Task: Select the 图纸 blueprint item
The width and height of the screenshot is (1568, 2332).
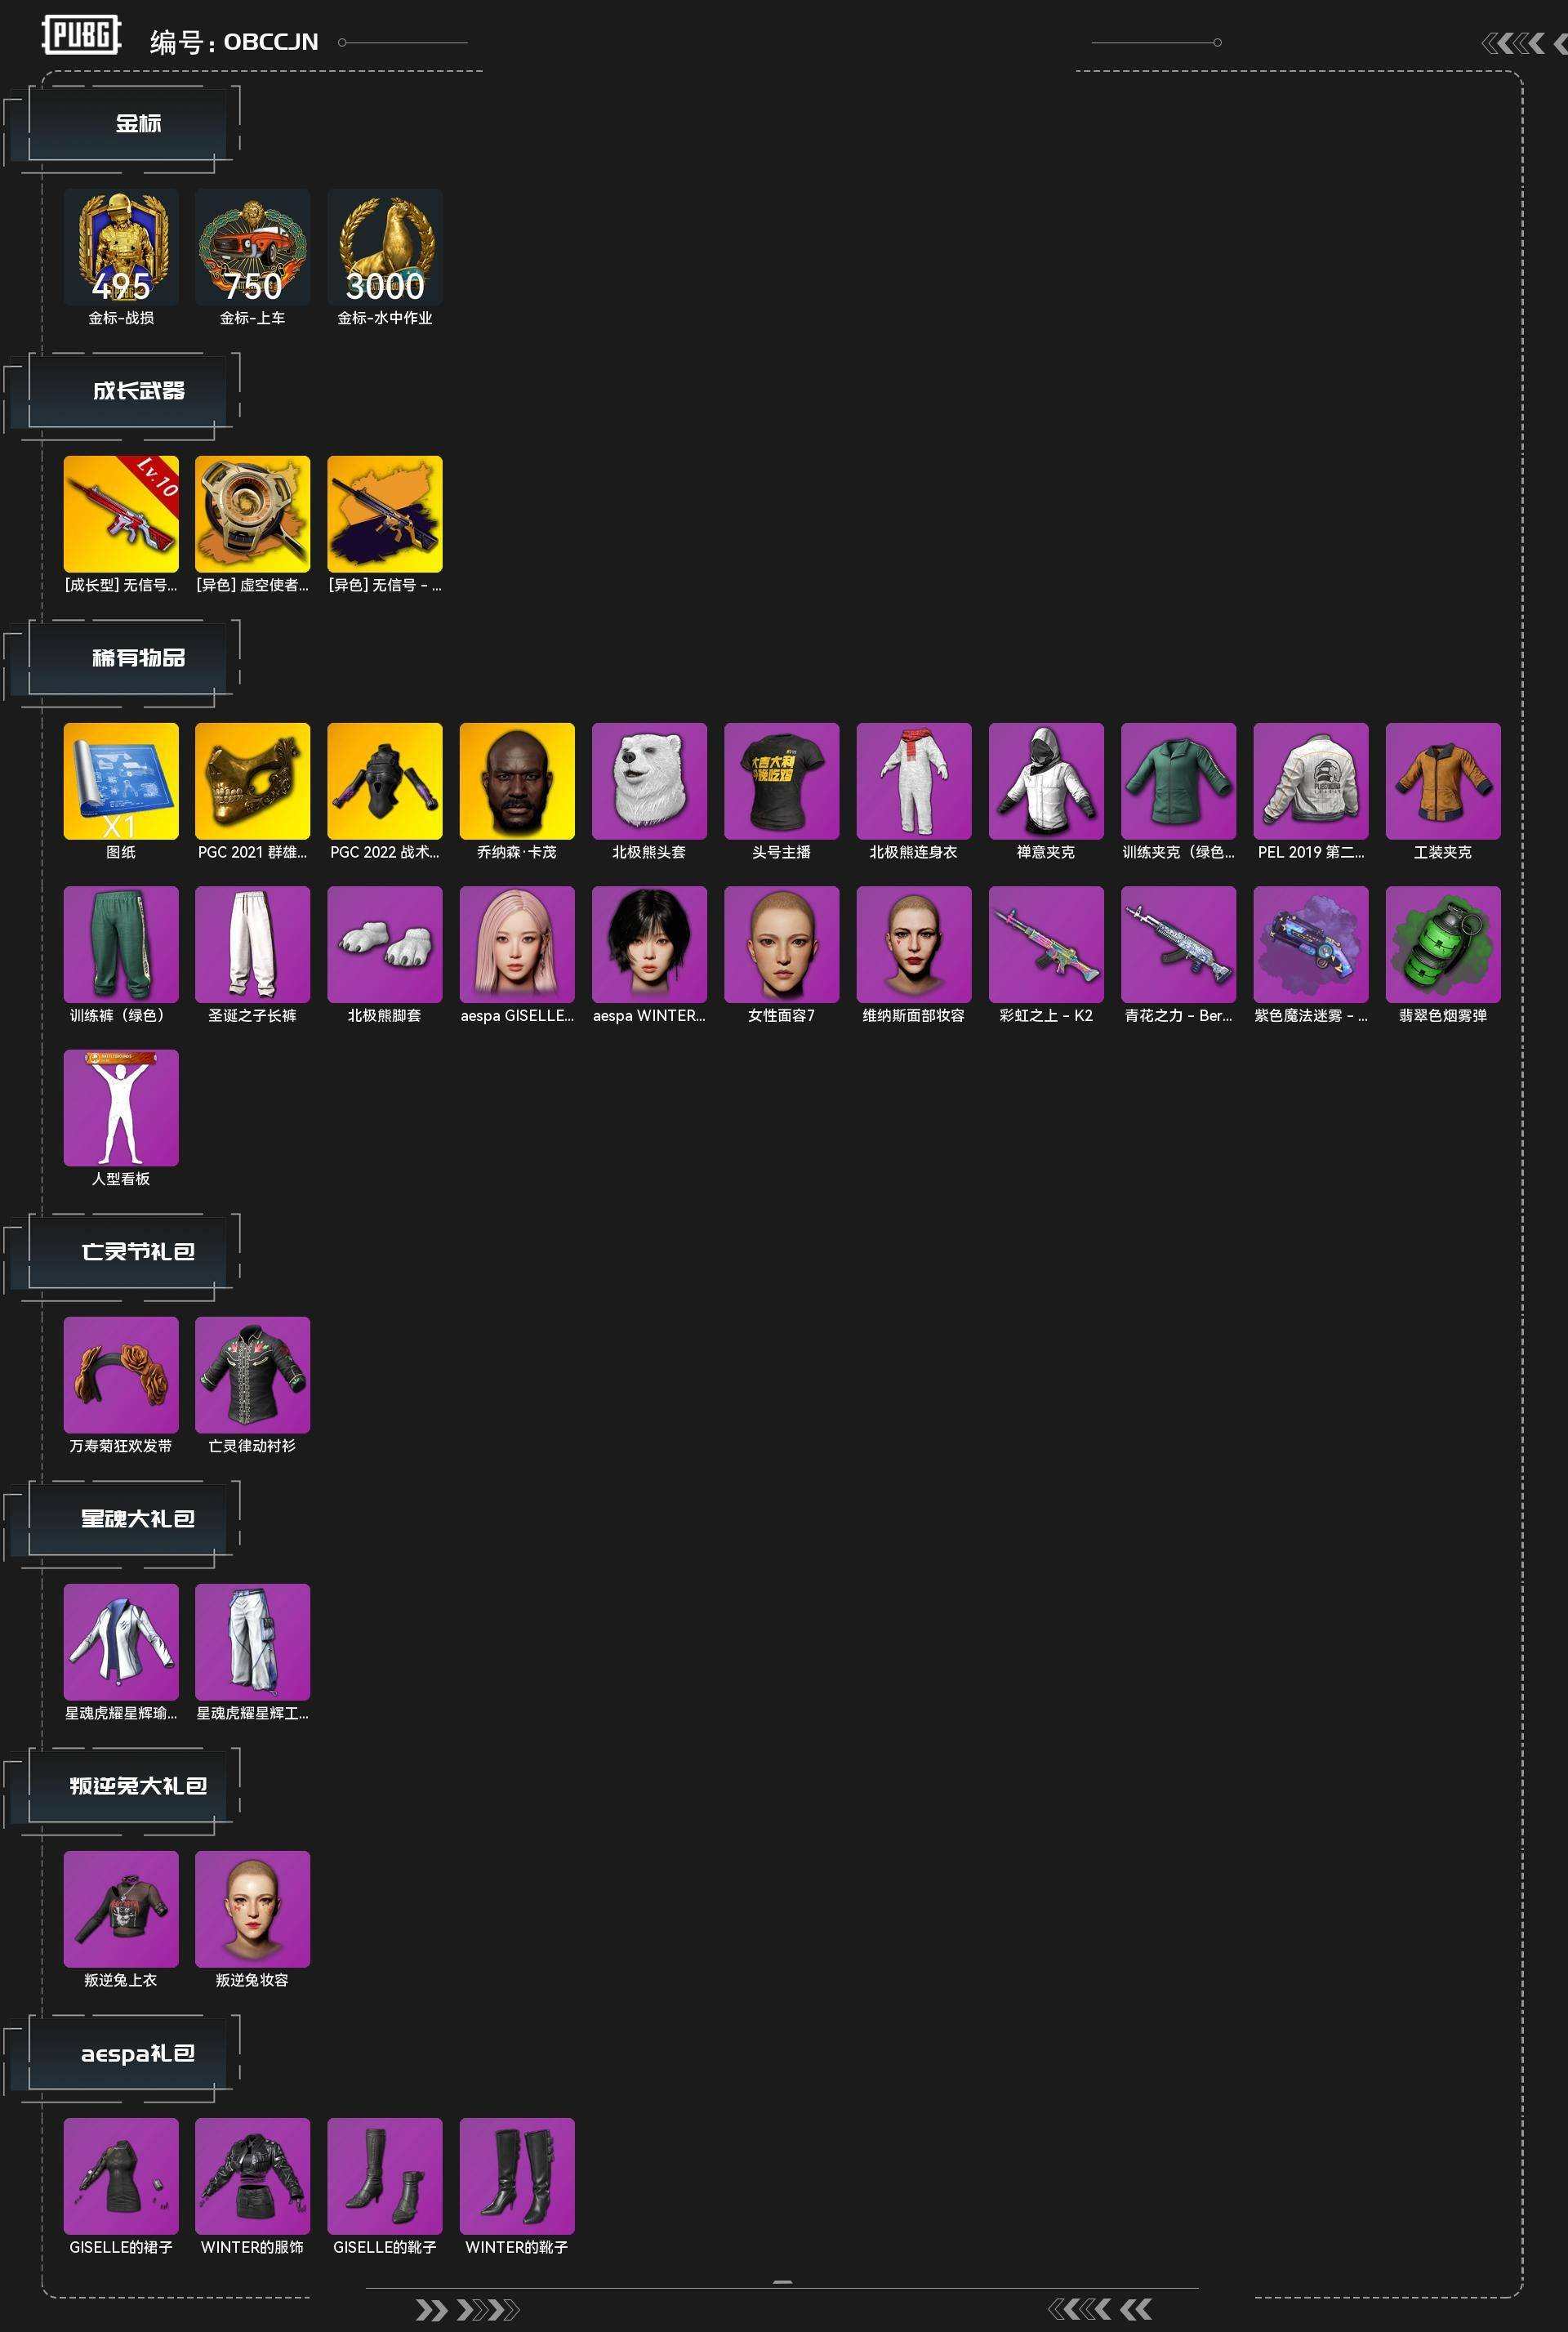Action: click(x=121, y=781)
